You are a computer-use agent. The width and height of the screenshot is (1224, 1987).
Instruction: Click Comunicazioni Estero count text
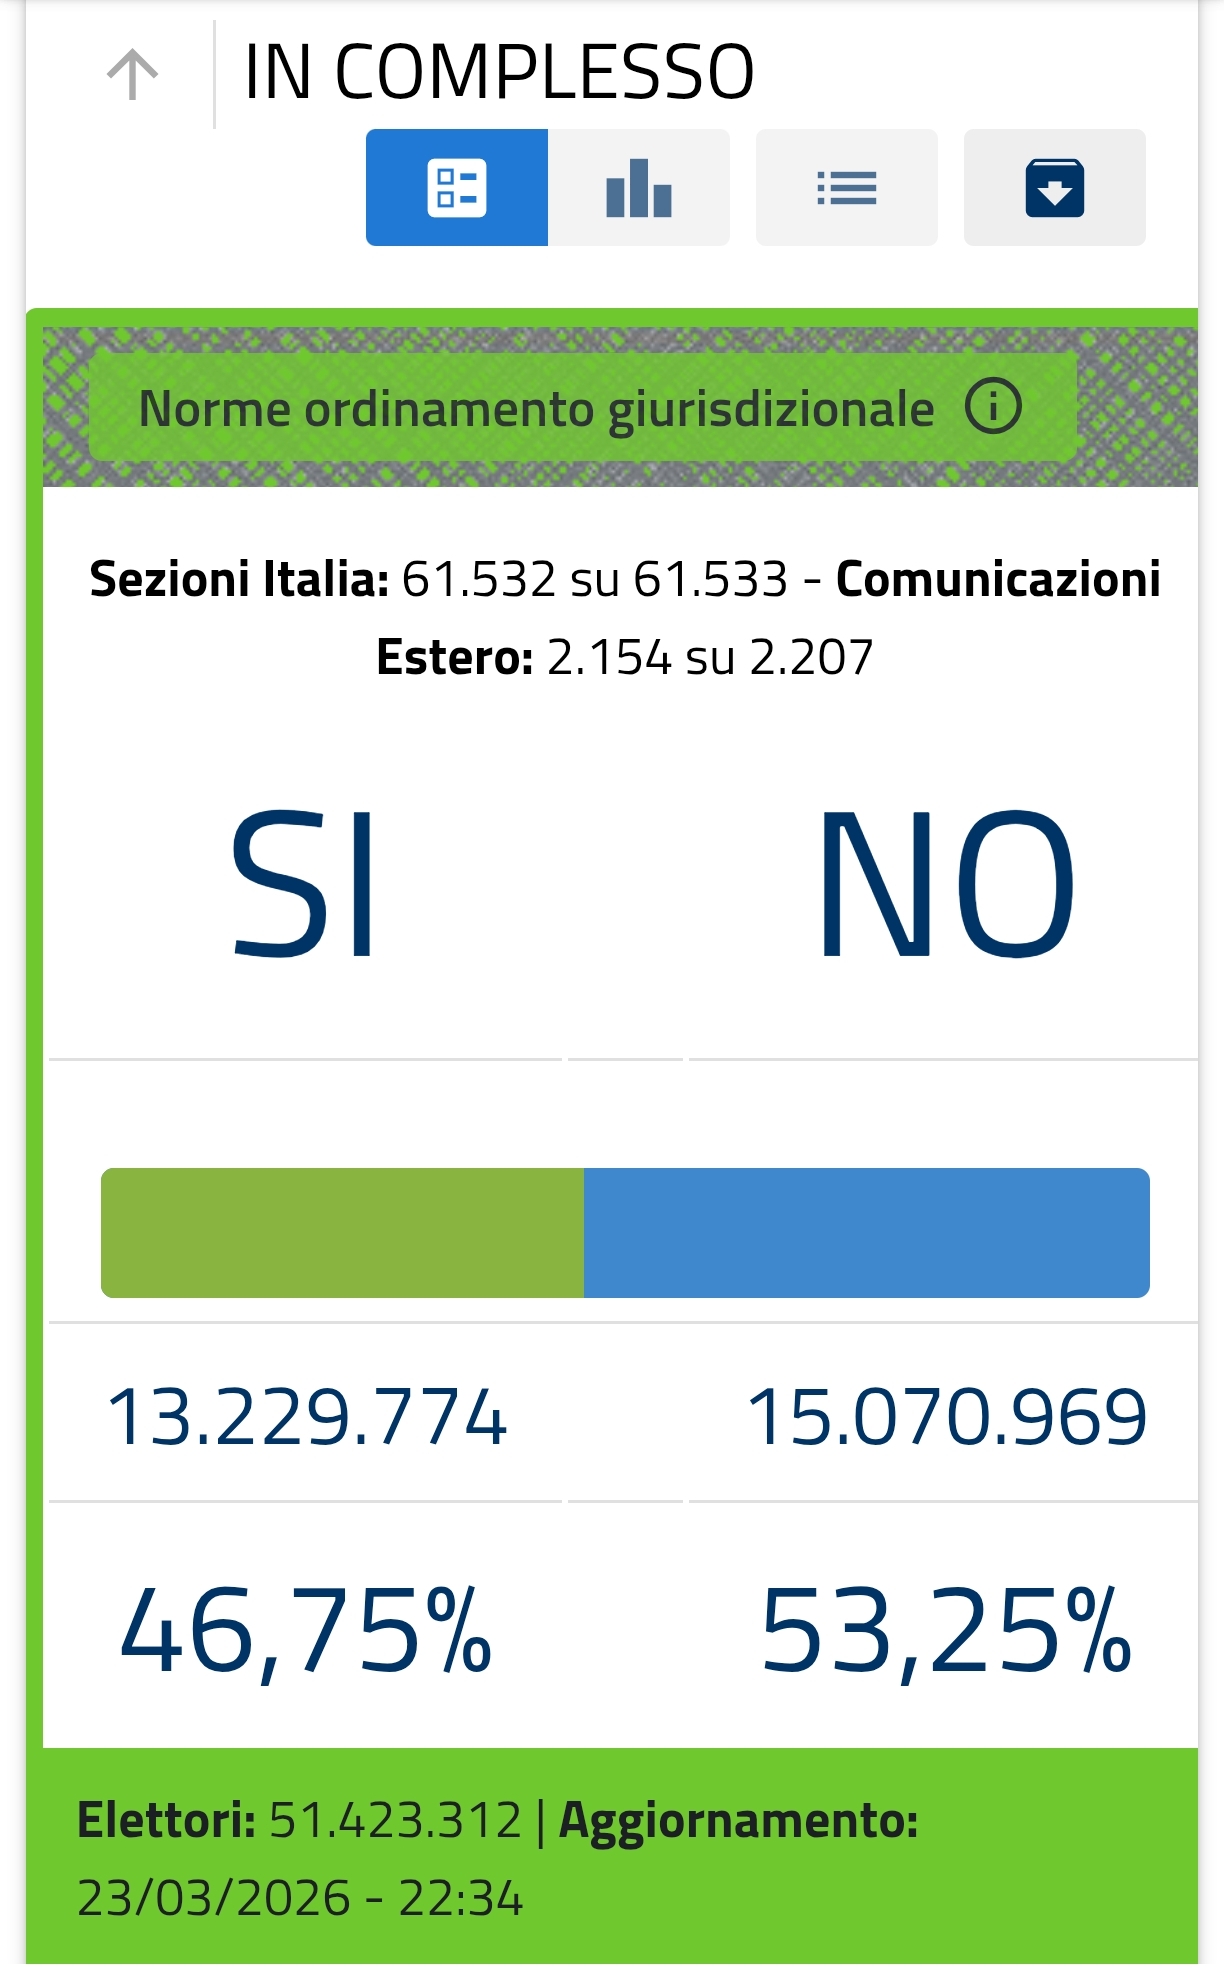coord(624,658)
